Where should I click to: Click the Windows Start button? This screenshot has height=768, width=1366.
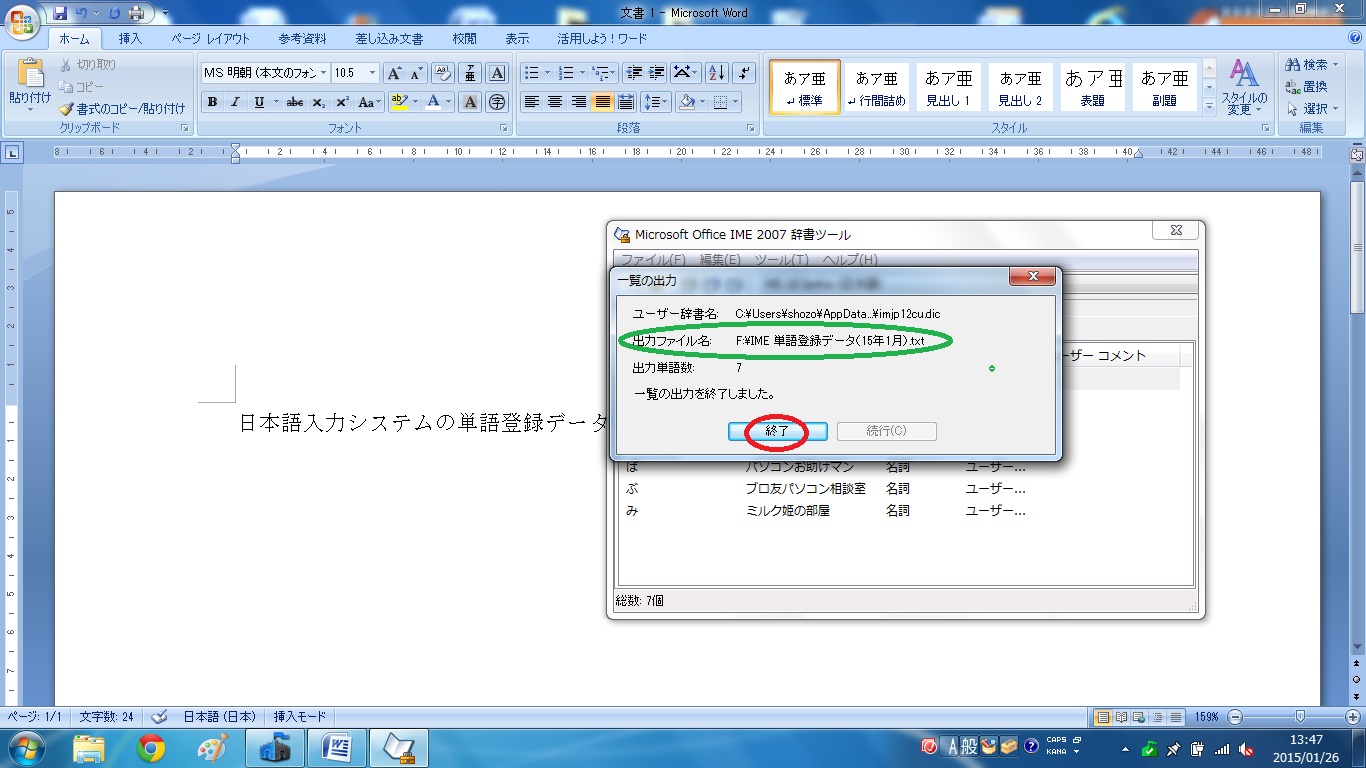26,748
